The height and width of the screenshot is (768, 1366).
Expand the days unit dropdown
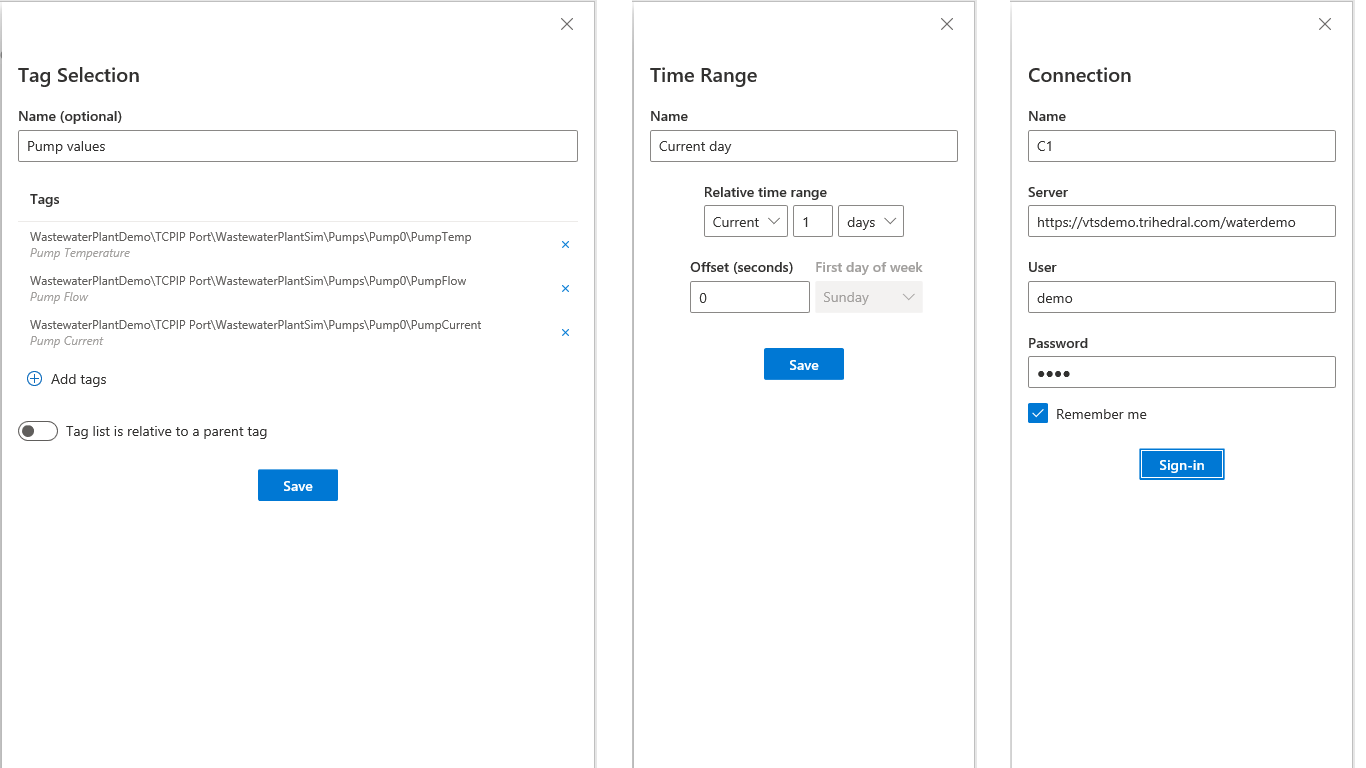tap(870, 221)
